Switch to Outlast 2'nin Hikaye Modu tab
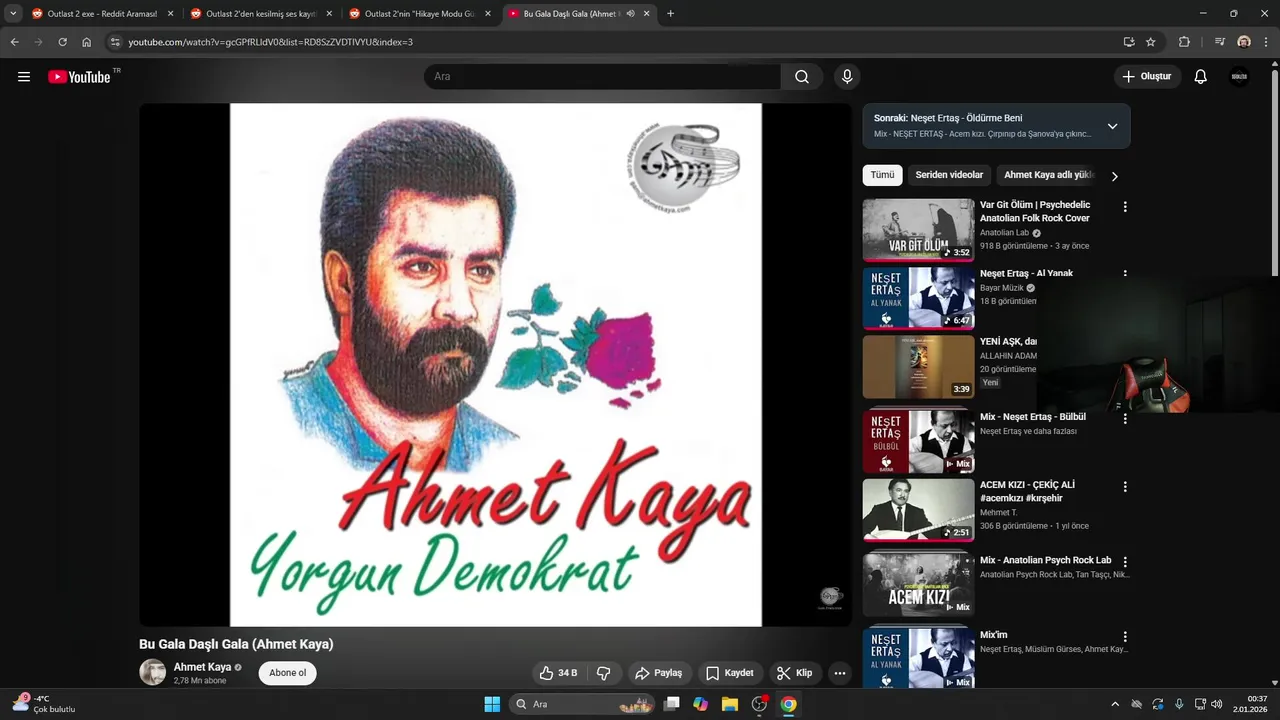 [420, 14]
